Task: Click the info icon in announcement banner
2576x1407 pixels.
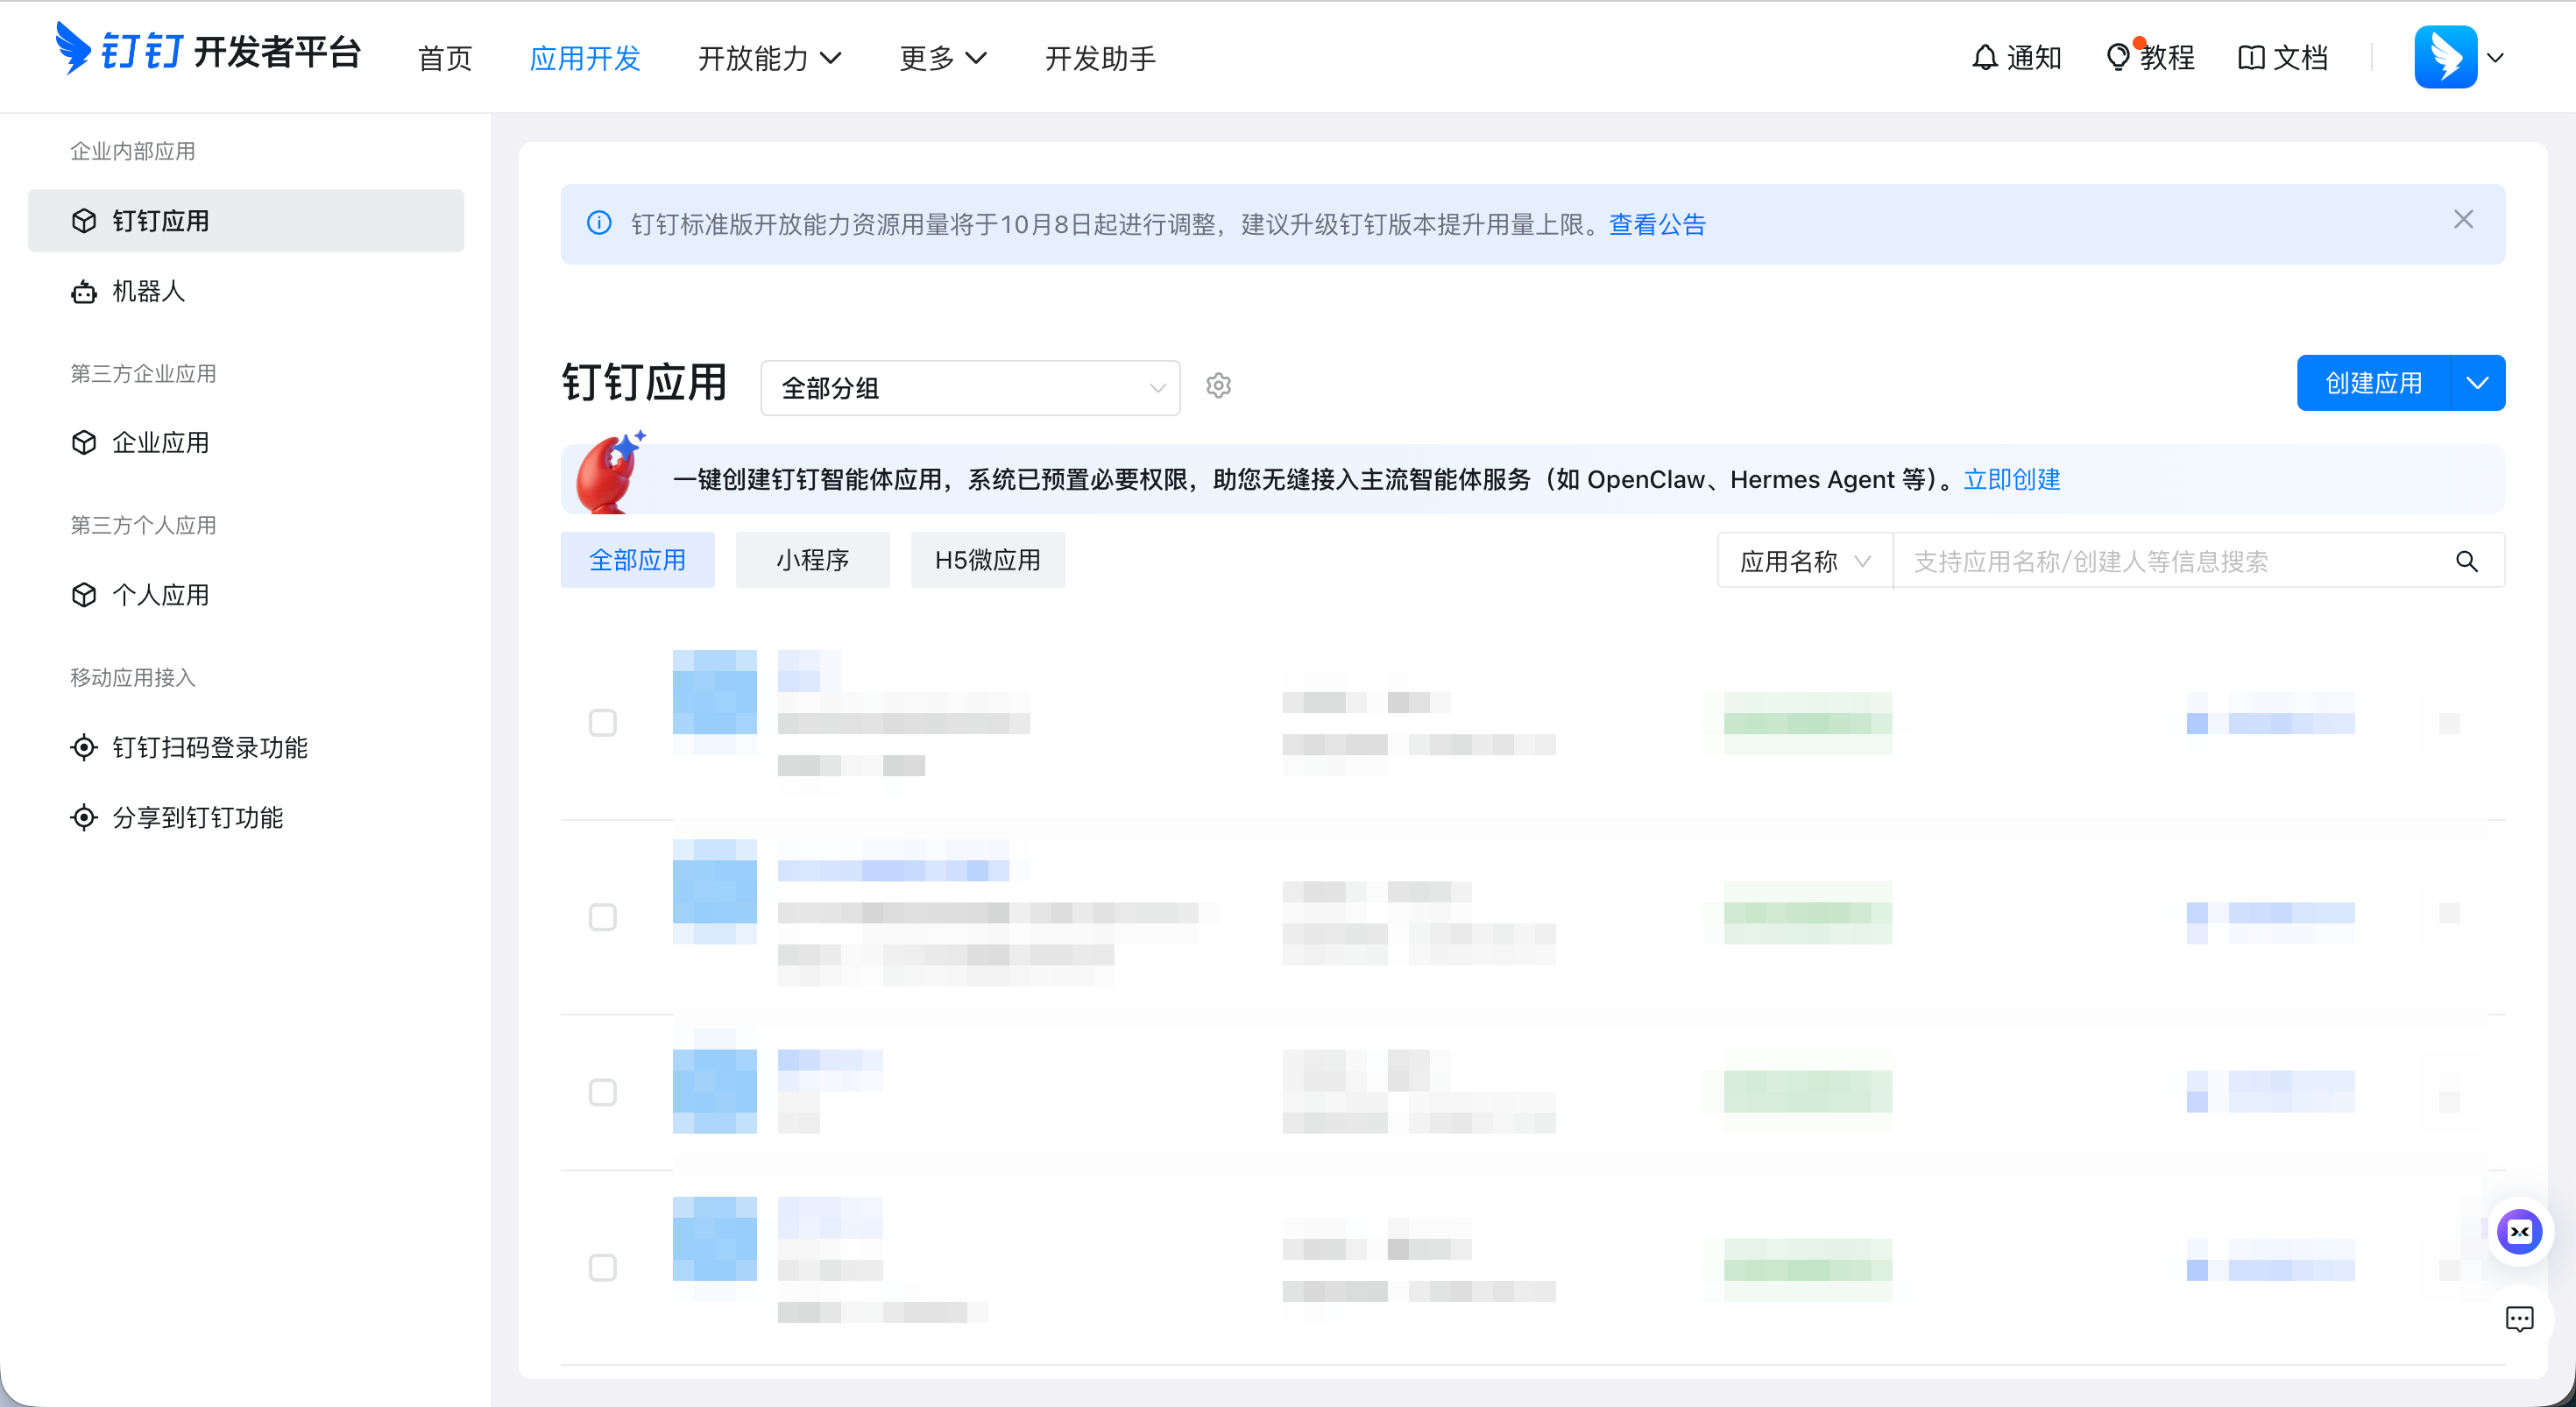Action: tap(599, 223)
